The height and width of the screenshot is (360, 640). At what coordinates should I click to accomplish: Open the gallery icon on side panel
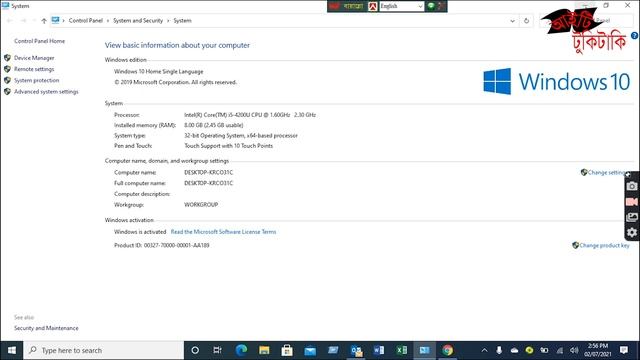(632, 217)
